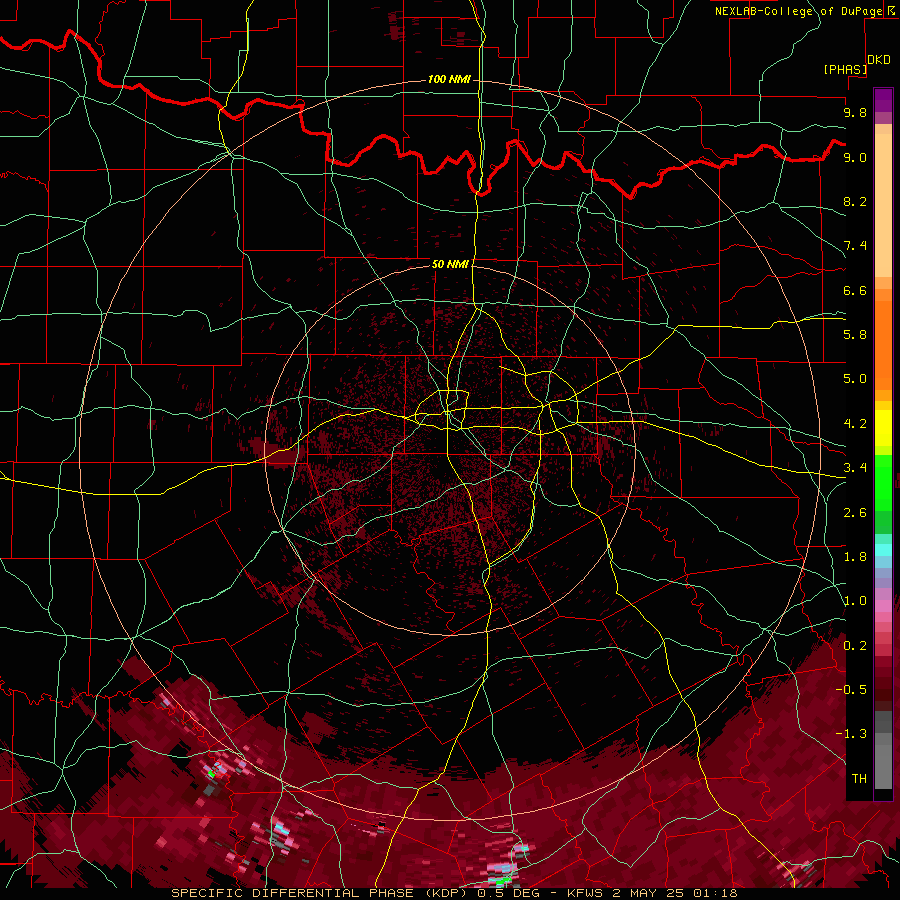The width and height of the screenshot is (900, 900).
Task: Click the 100 NMI range ring label
Action: 449,79
